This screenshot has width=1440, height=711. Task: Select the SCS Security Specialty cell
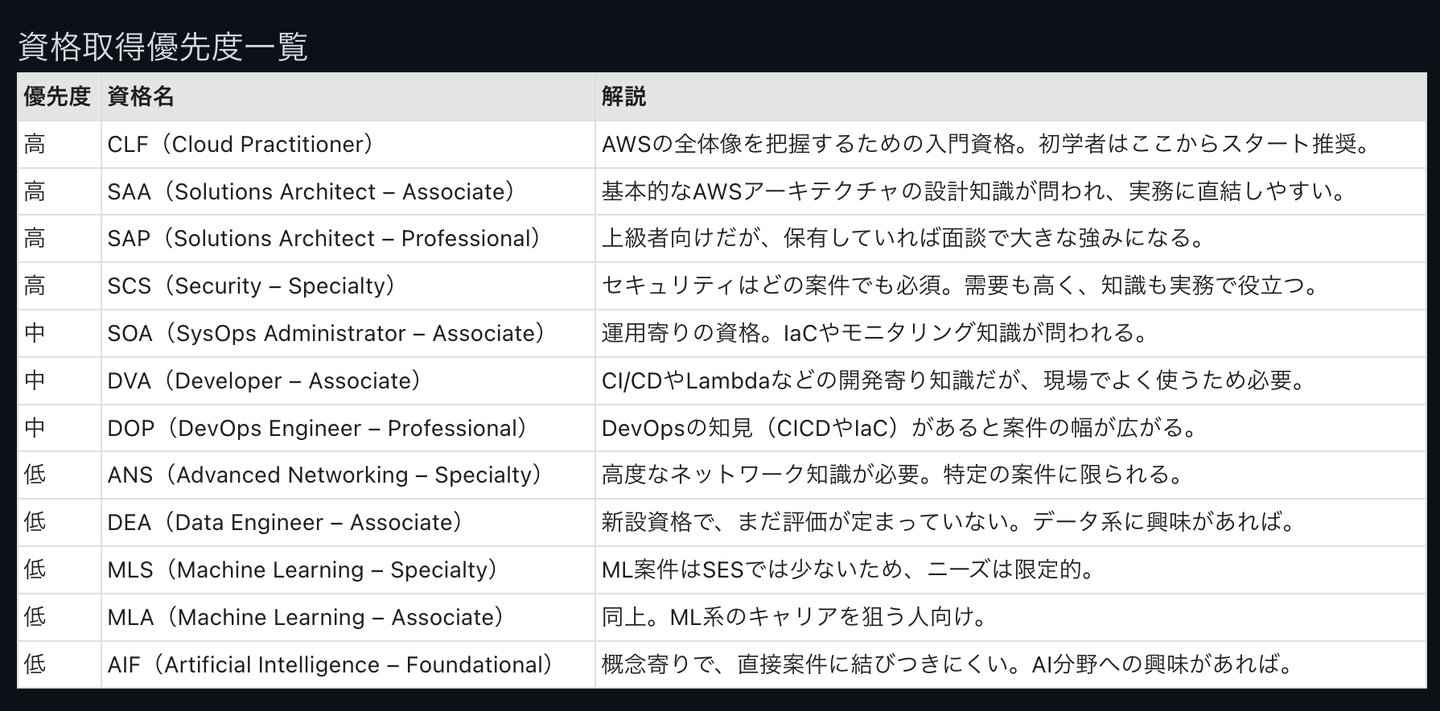[x=252, y=286]
